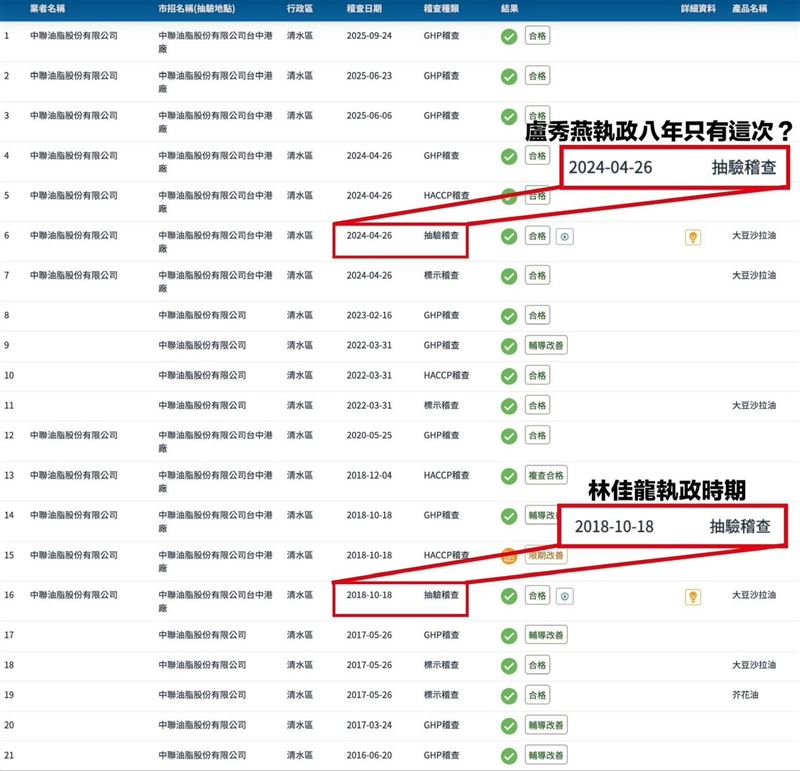
Task: Select the date cell 2025-06-23
Action: click(369, 76)
